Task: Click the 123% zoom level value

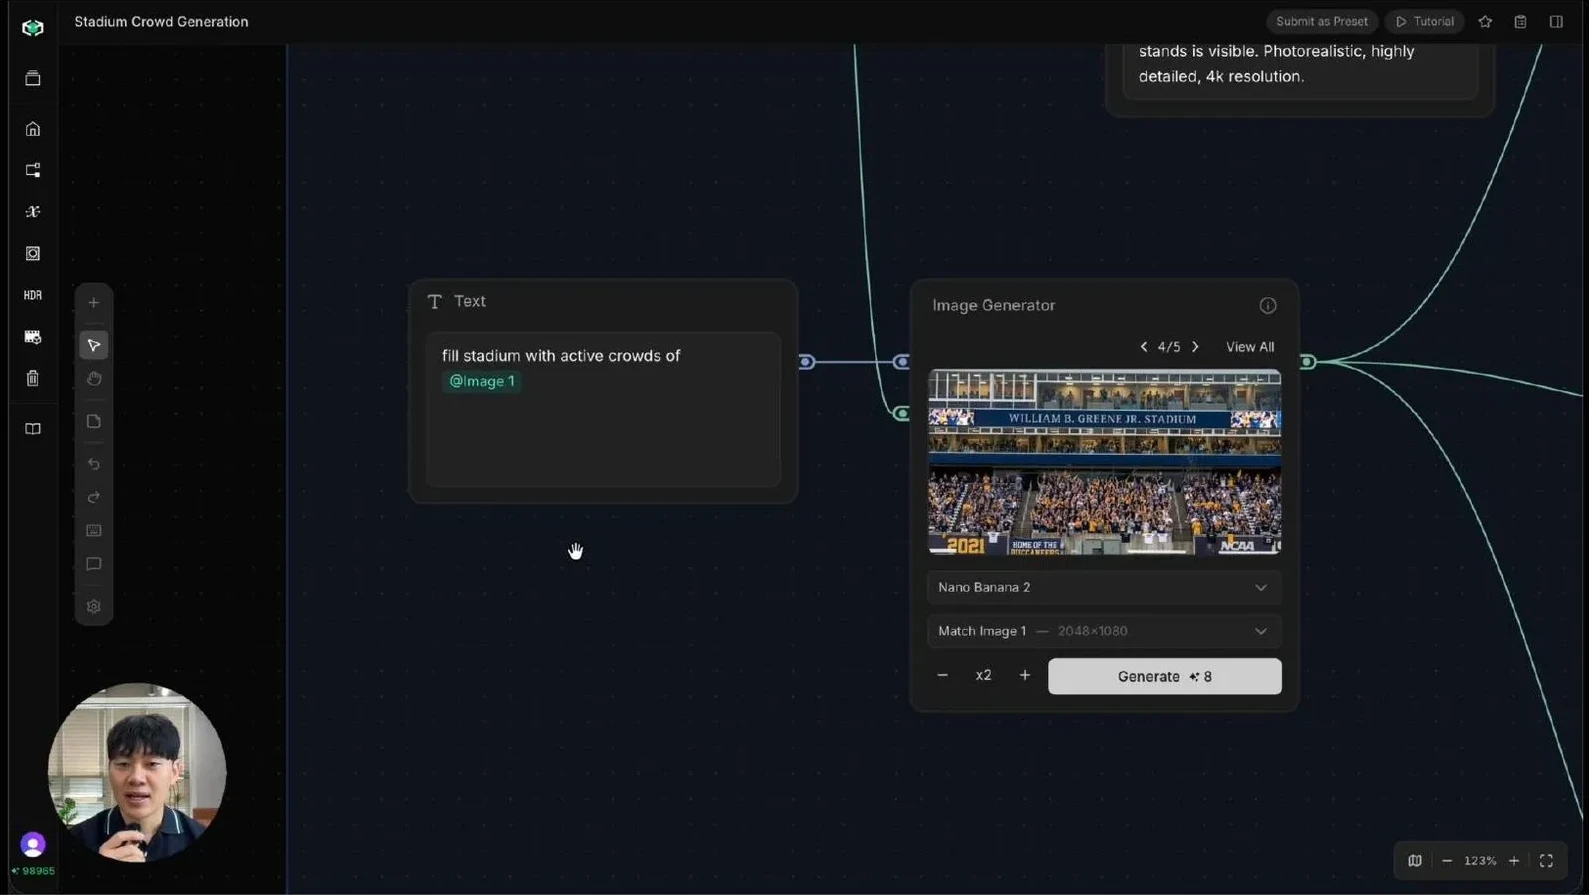Action: pyautogui.click(x=1480, y=861)
